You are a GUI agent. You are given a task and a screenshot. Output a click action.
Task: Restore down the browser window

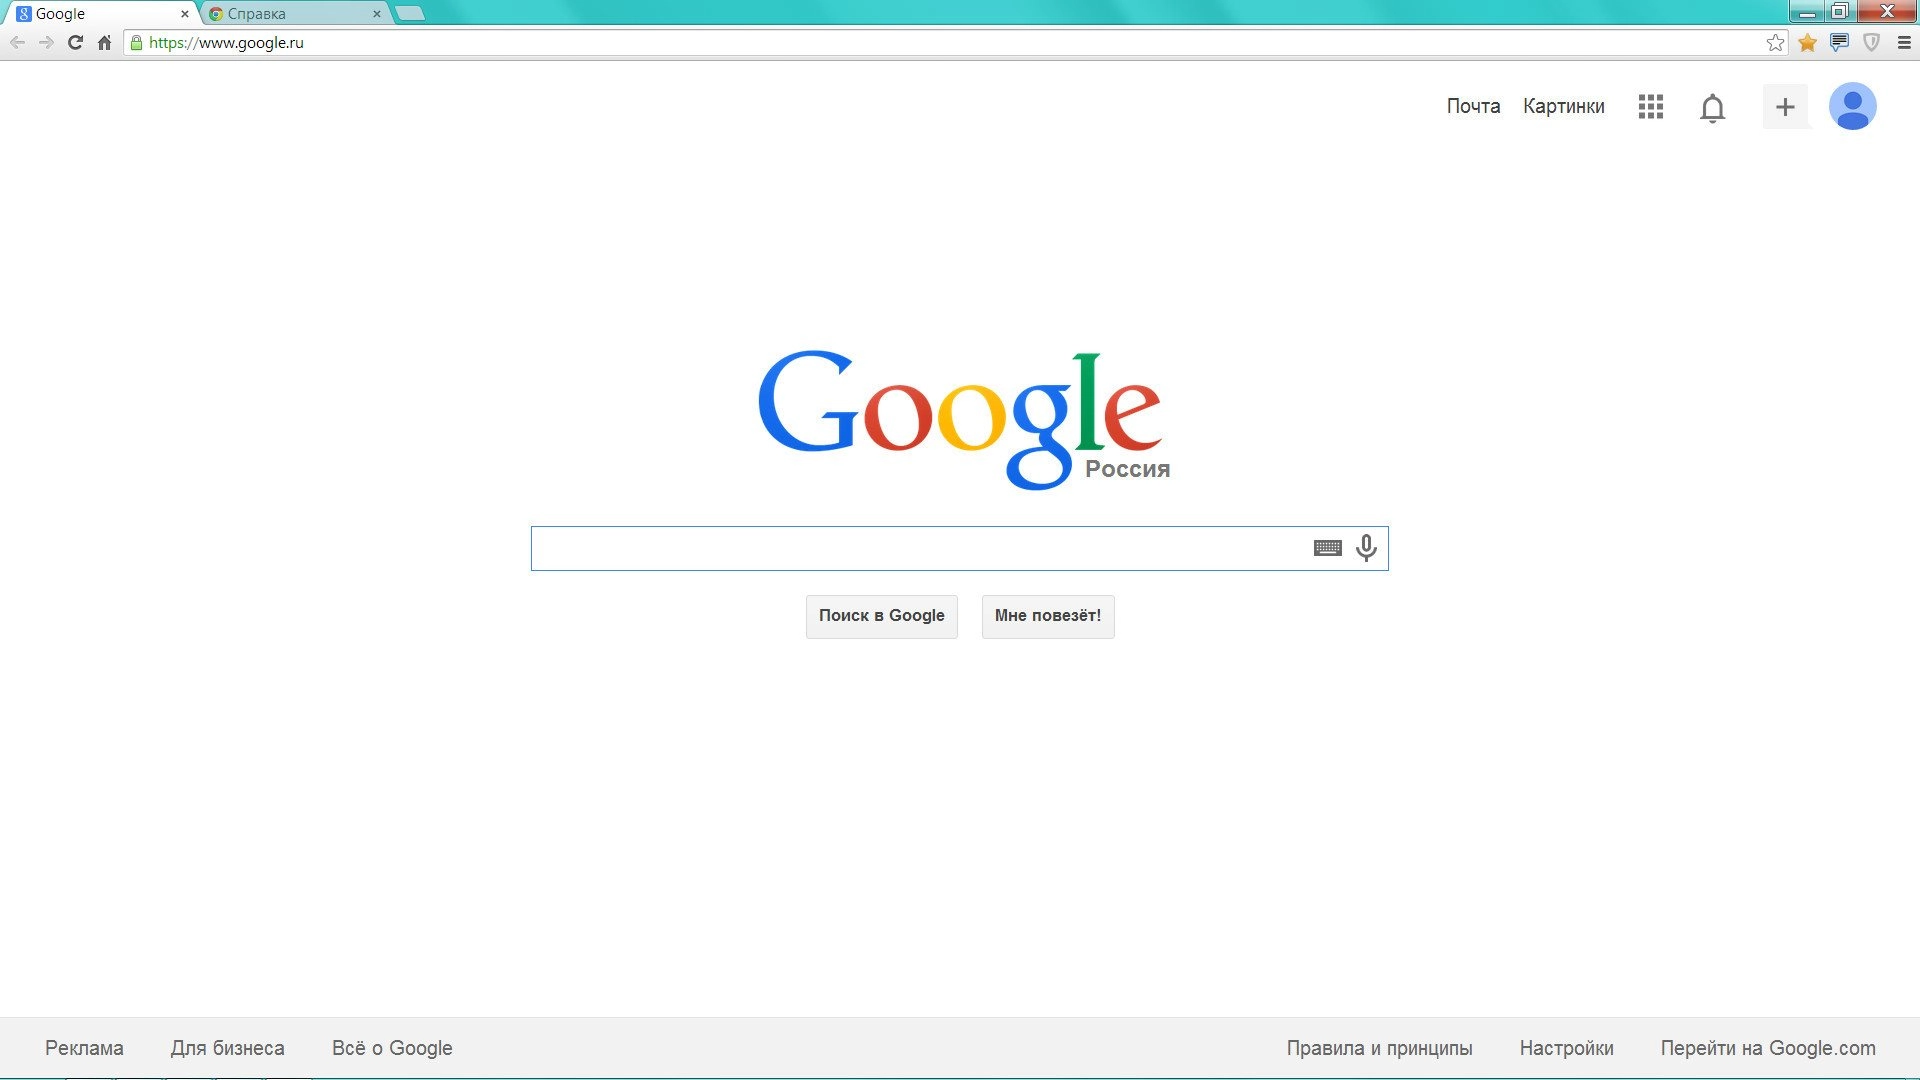[x=1840, y=12]
